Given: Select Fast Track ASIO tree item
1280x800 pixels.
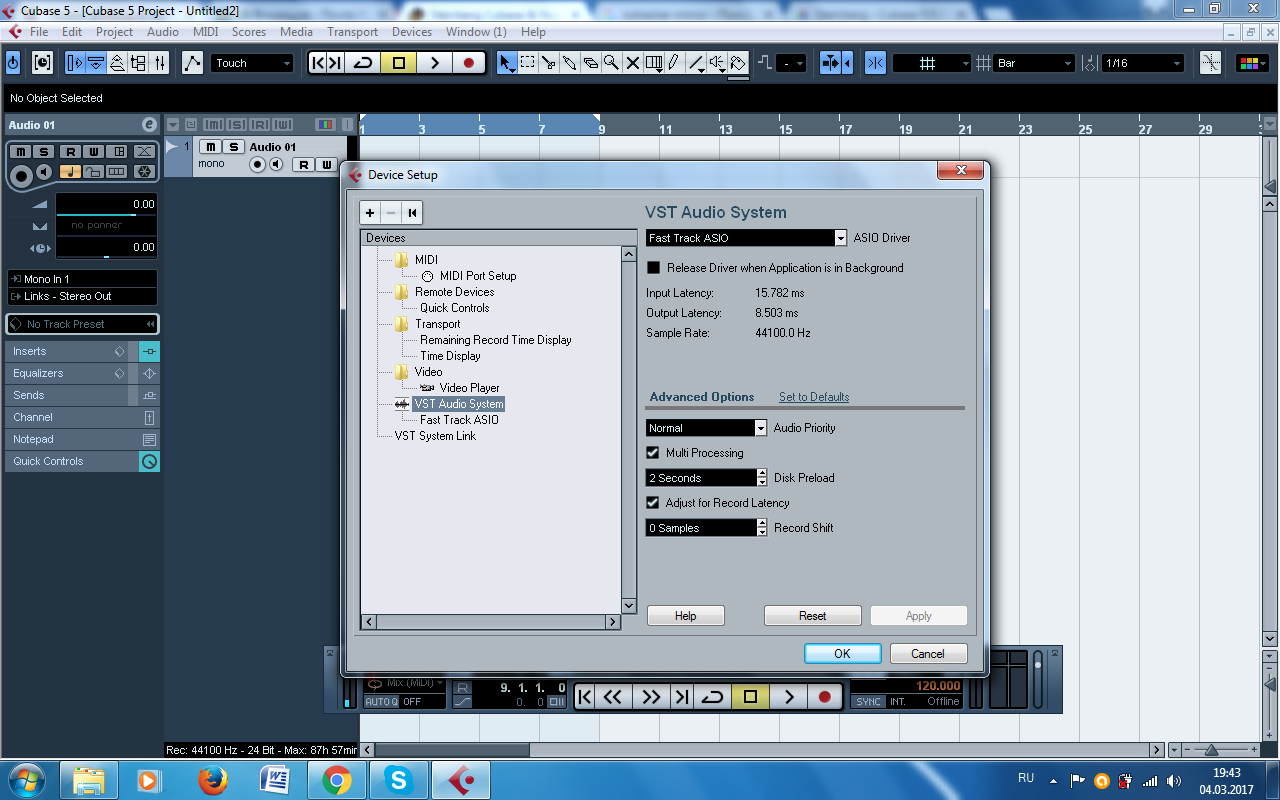Looking at the screenshot, I should point(459,420).
